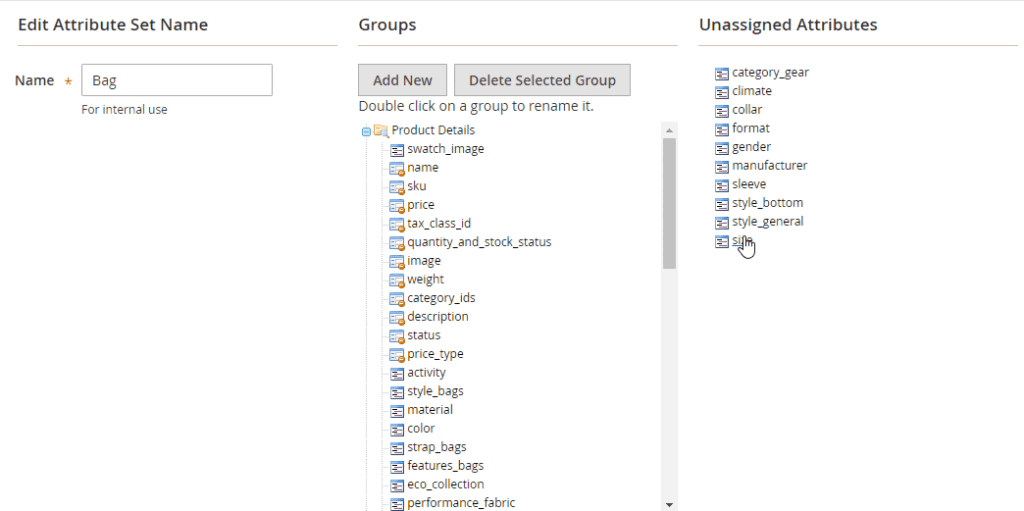This screenshot has height=511, width=1024.
Task: Click the swatch_image attribute icon
Action: pos(397,150)
